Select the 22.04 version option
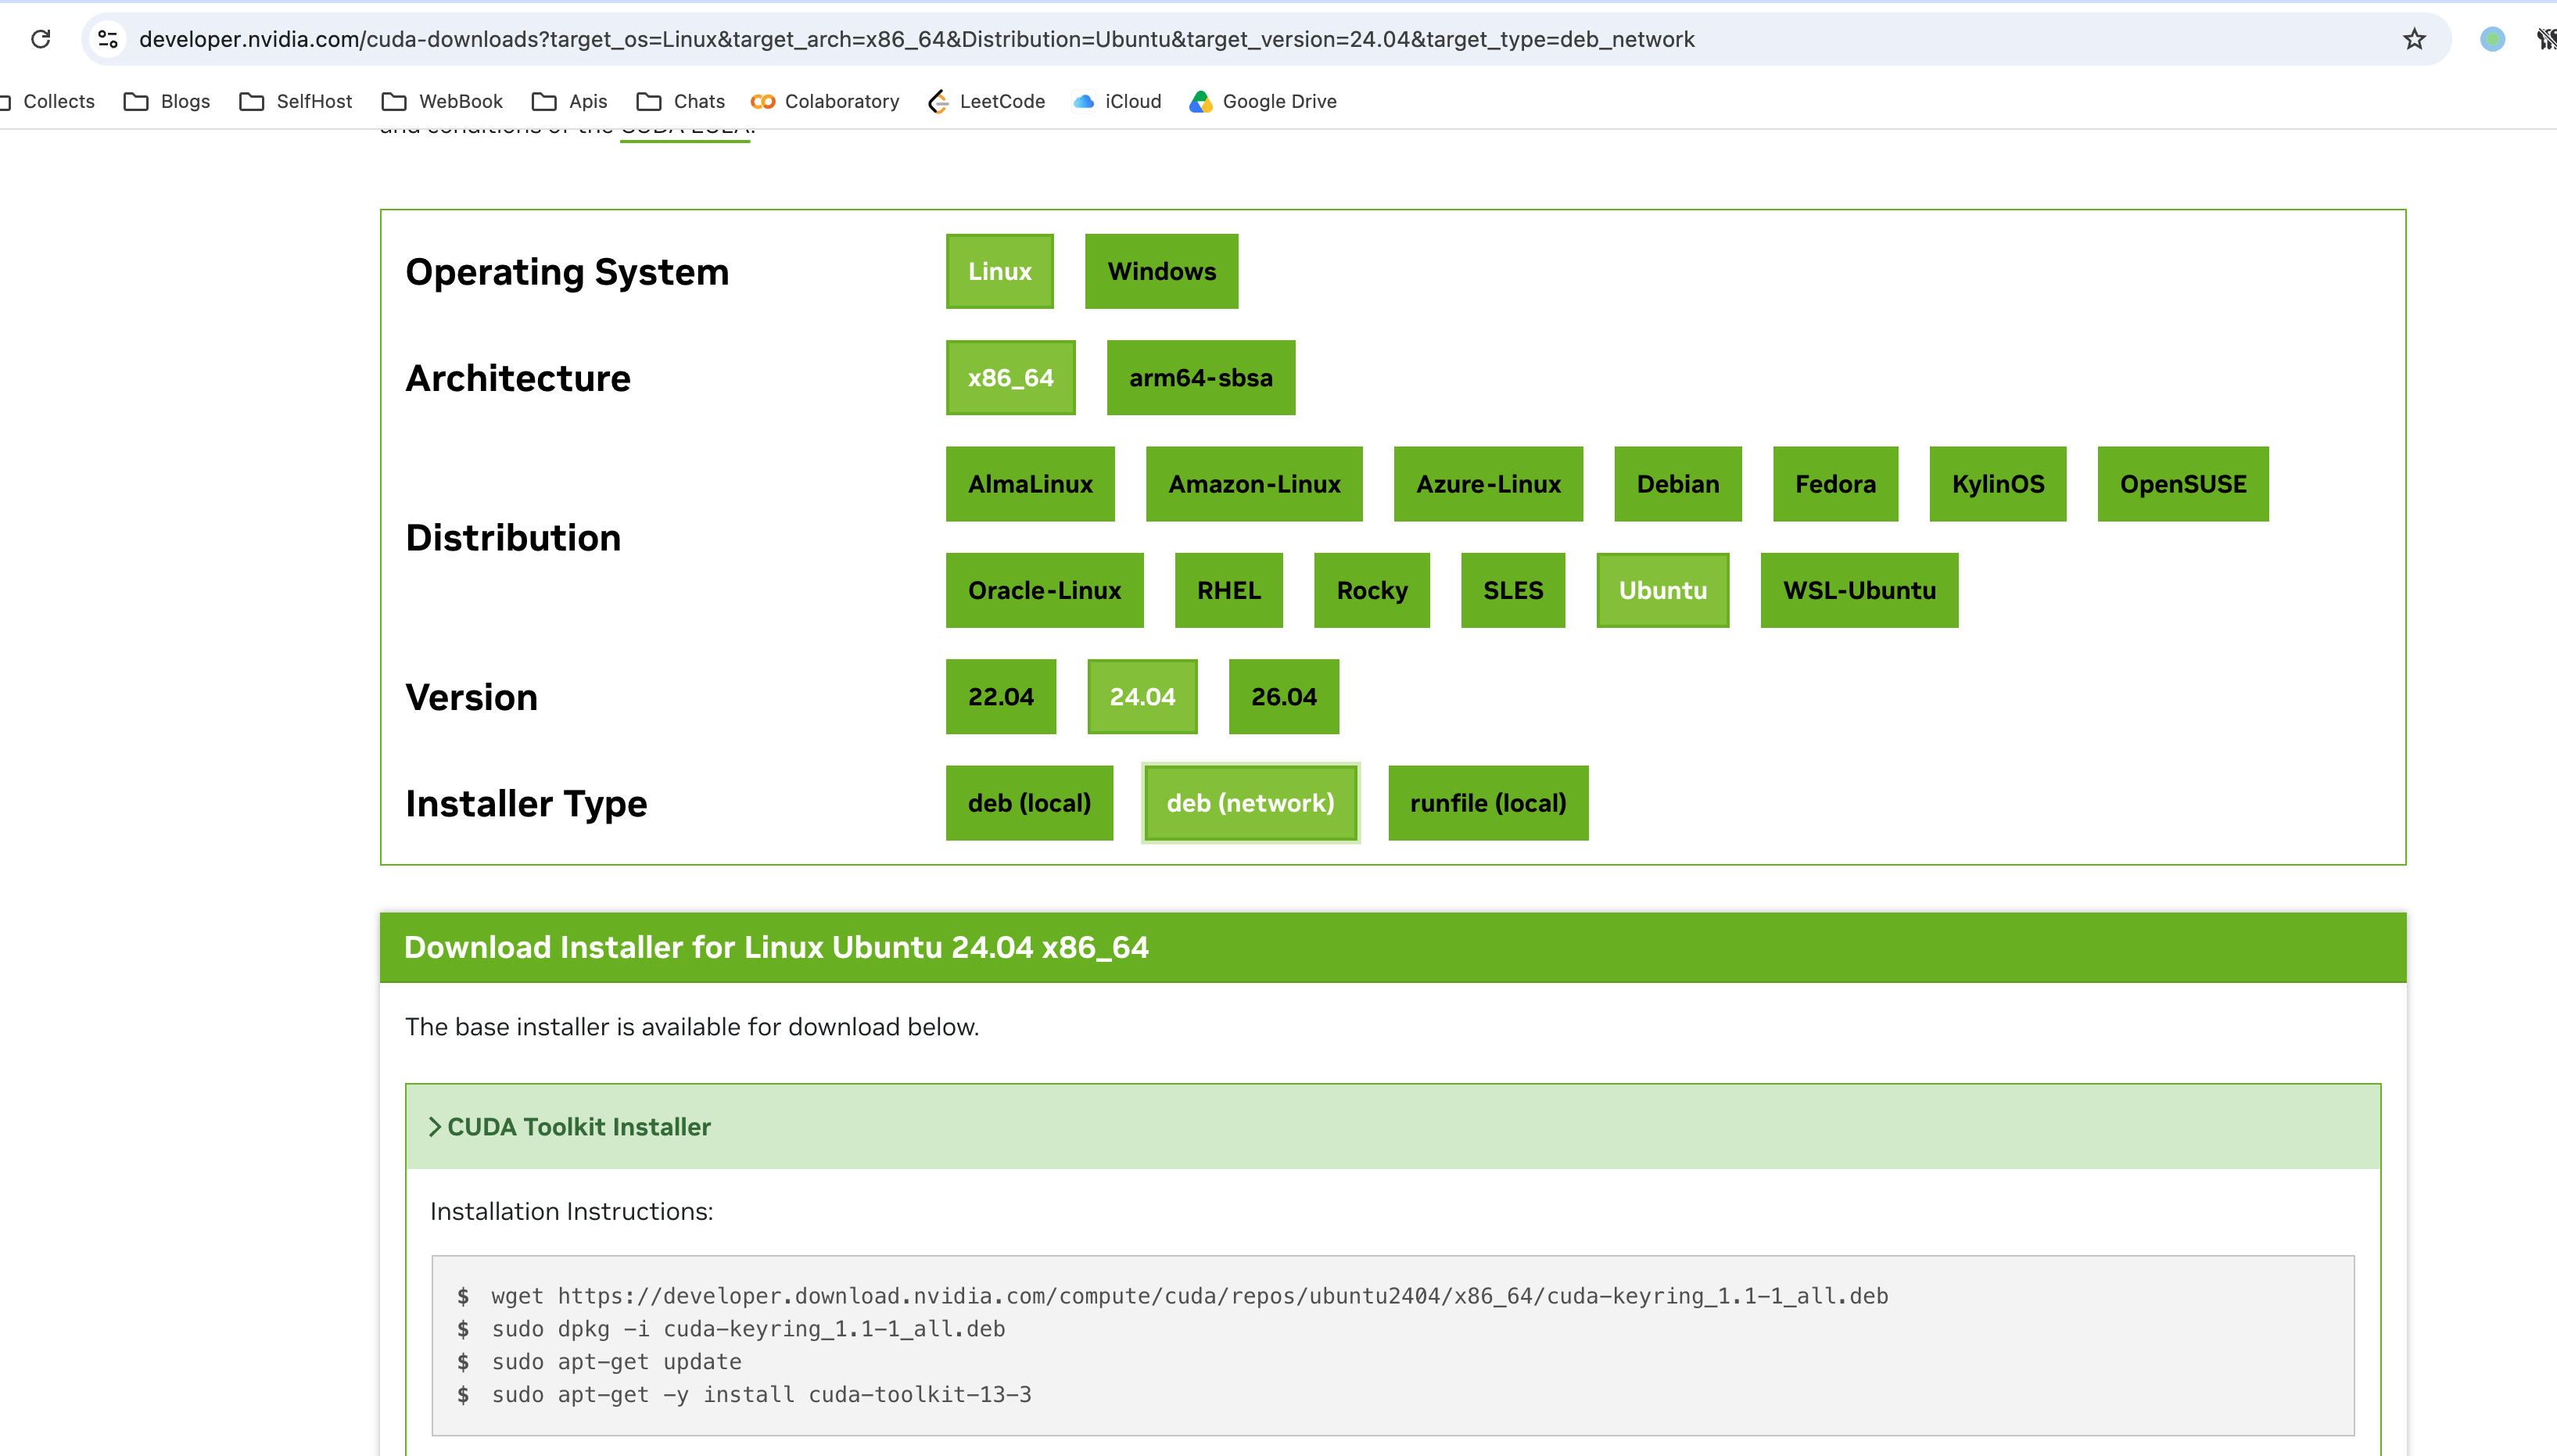 pos(1000,696)
